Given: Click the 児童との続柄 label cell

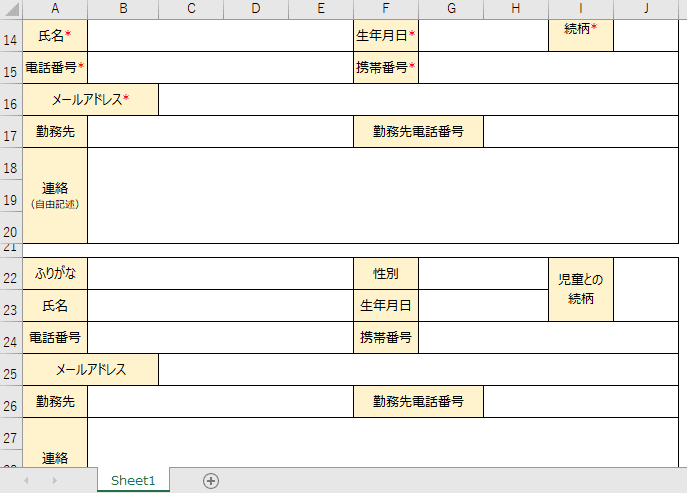Looking at the screenshot, I should coord(581,289).
